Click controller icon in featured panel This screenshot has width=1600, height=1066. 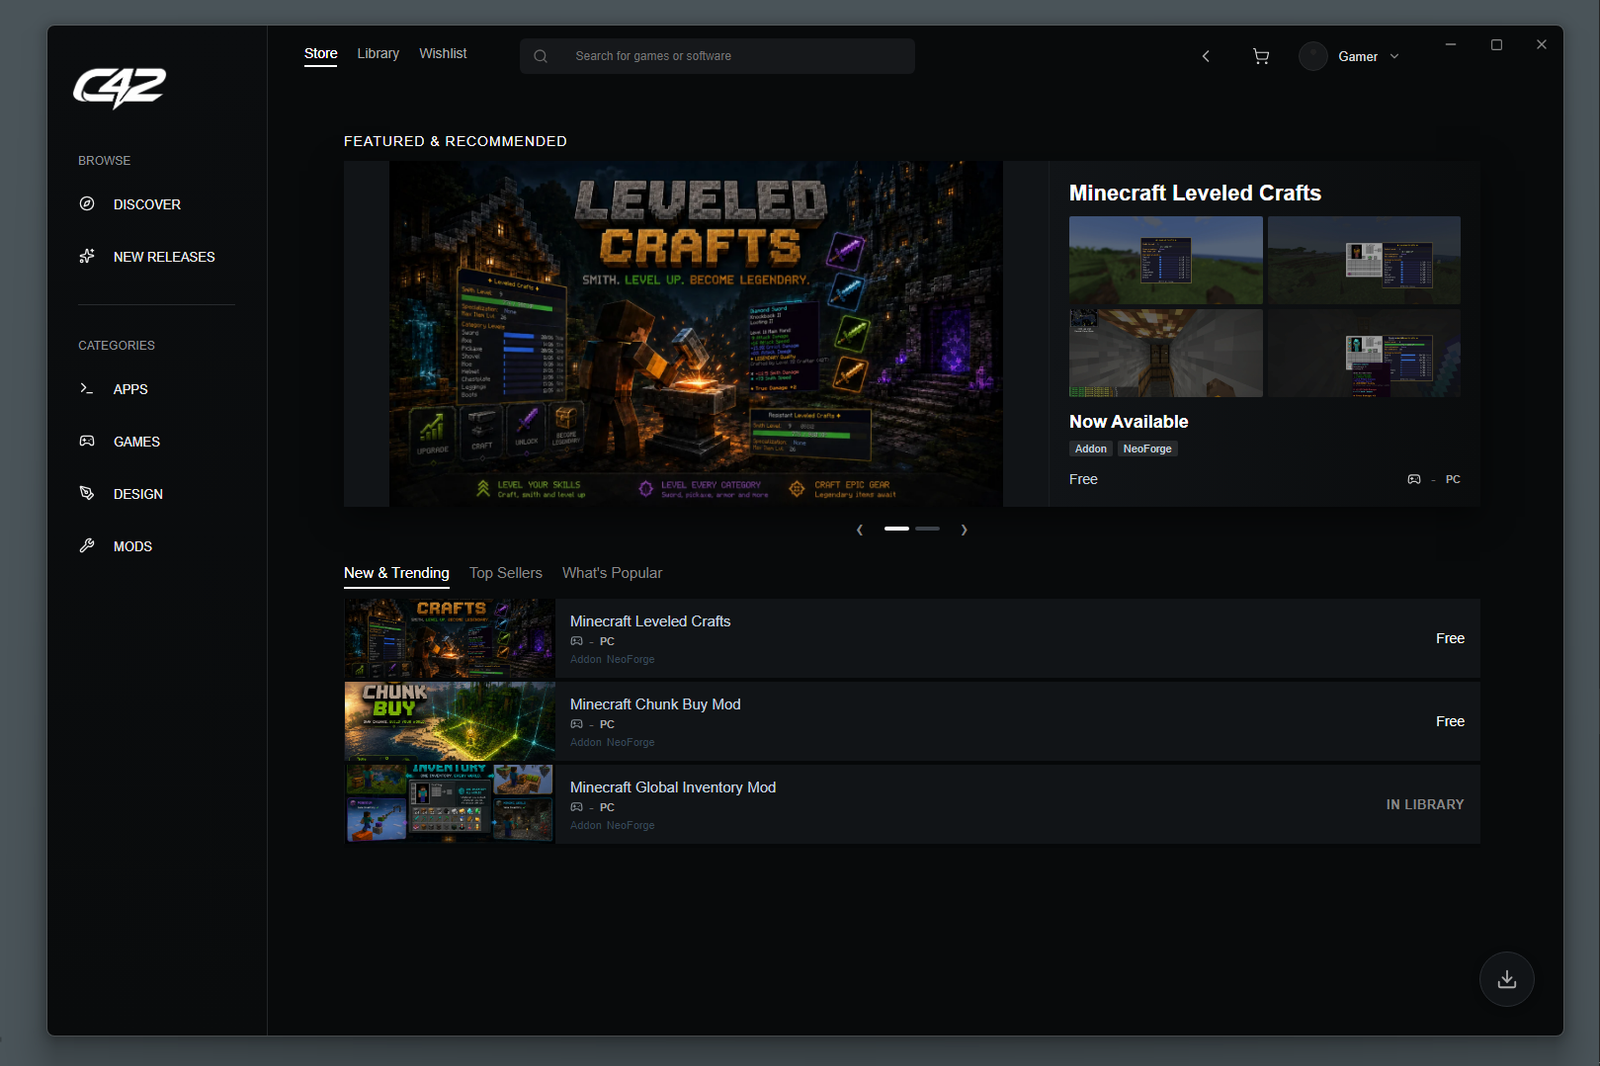pyautogui.click(x=1414, y=480)
